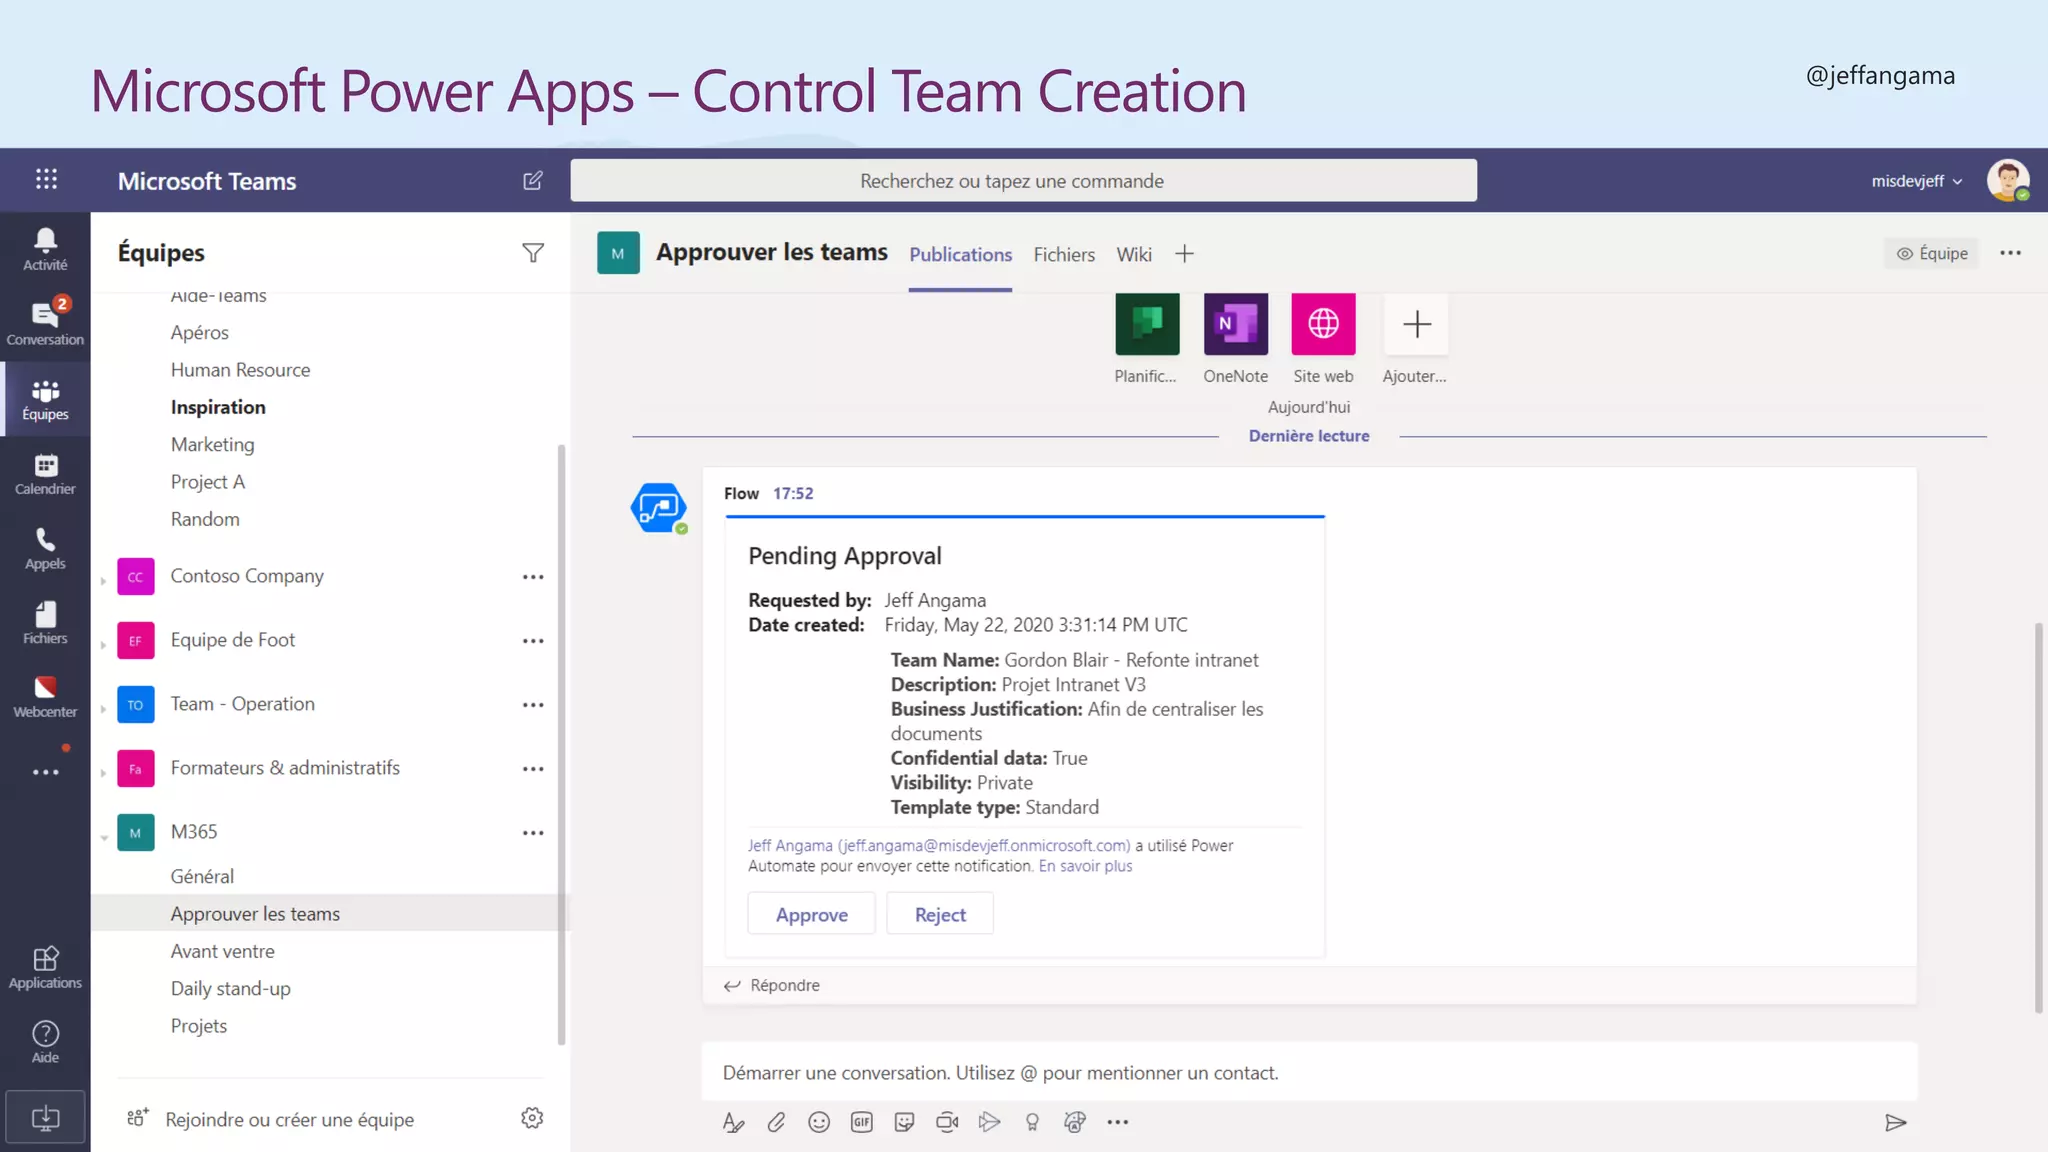This screenshot has width=2048, height=1152.
Task: Click the download desktop app icon
Action: (x=45, y=1118)
